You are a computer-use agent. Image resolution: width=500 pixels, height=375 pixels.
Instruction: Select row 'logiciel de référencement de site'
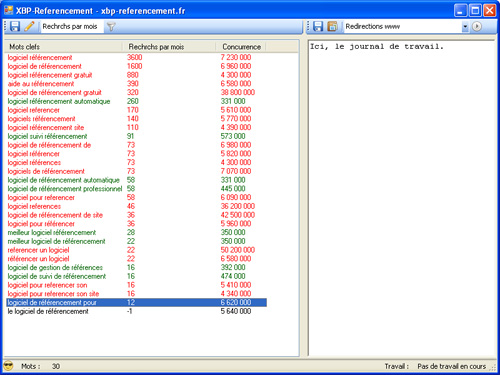click(136, 215)
